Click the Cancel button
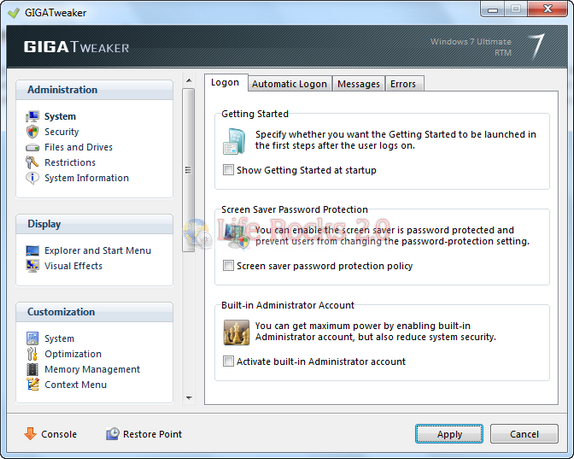Image resolution: width=574 pixels, height=459 pixels. (x=524, y=434)
